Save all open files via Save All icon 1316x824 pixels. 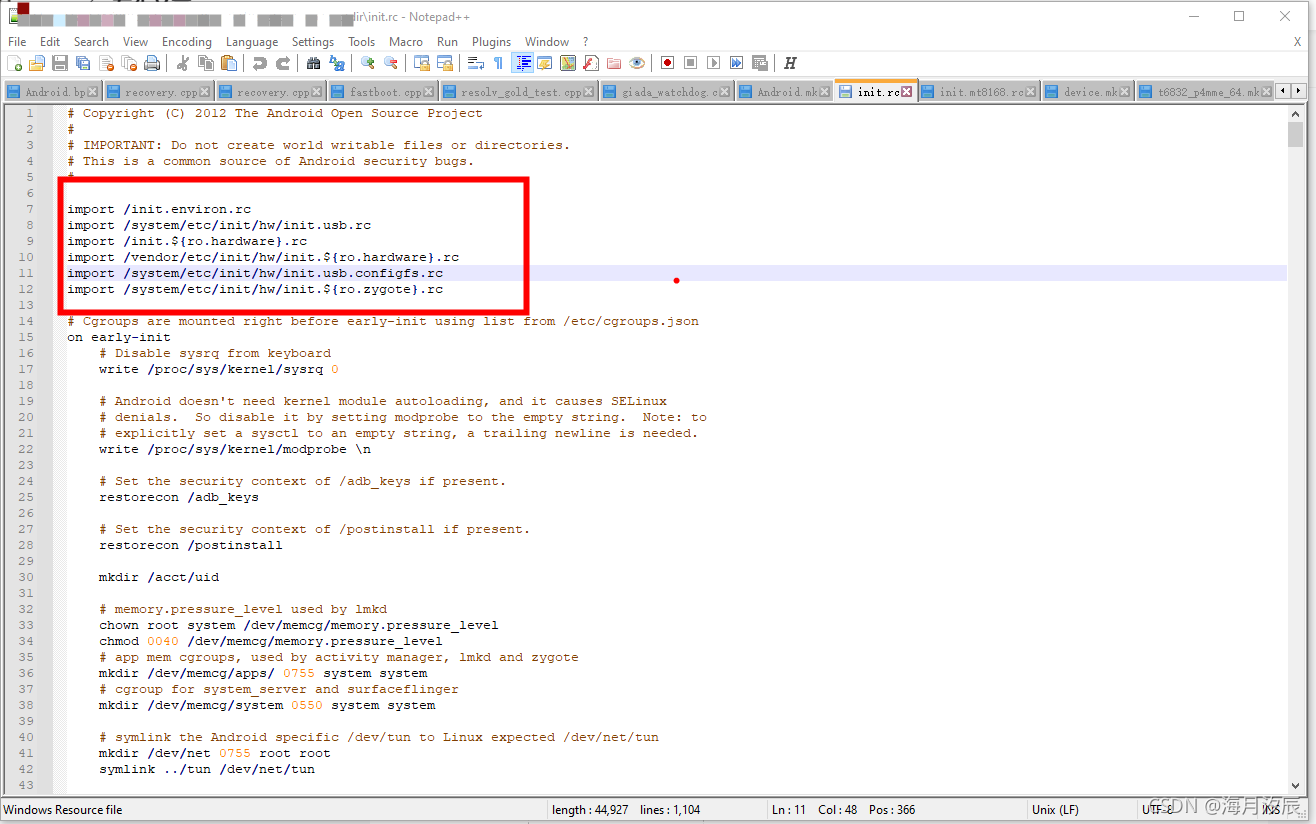(x=82, y=62)
